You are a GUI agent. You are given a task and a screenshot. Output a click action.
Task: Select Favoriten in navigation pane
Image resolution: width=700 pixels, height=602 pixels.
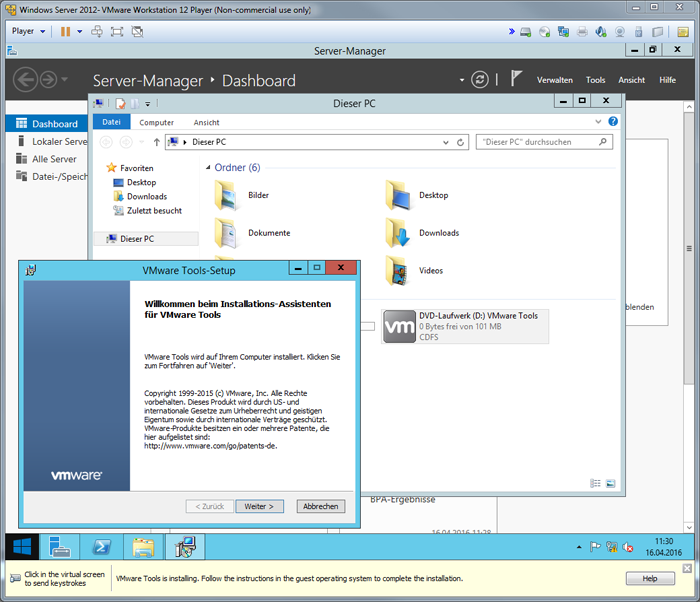(130, 168)
